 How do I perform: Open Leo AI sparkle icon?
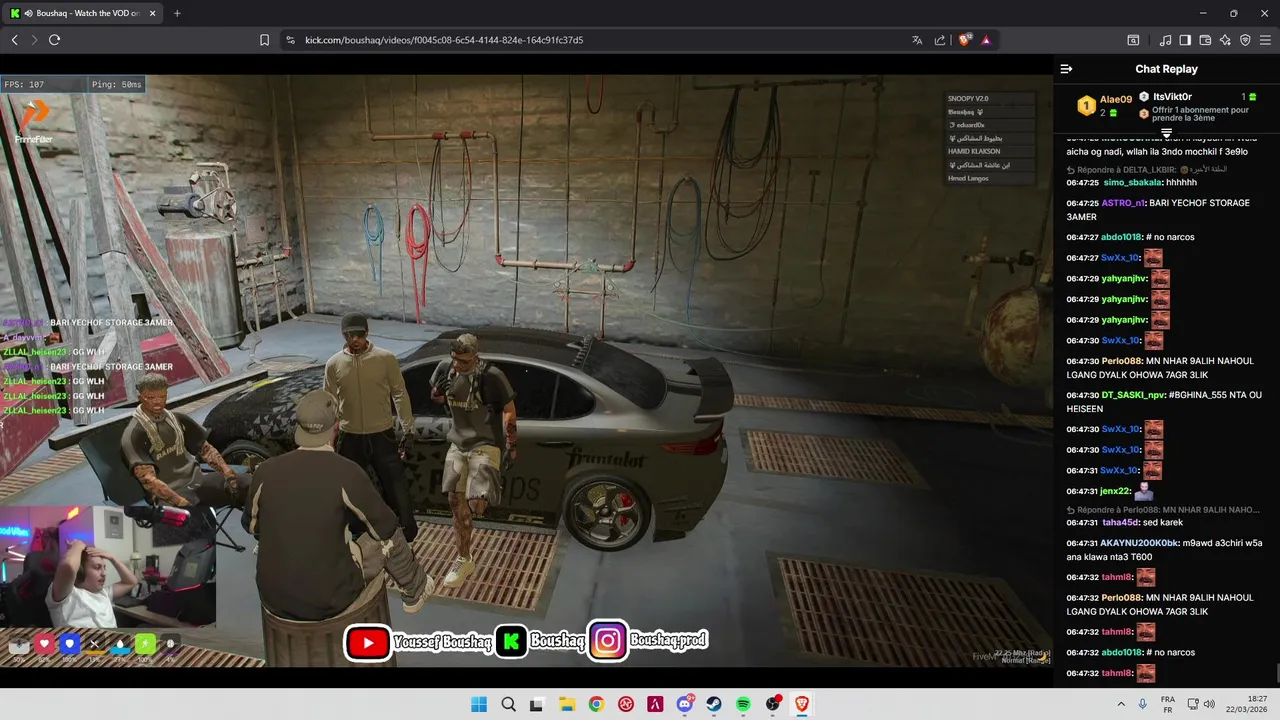click(x=1225, y=40)
